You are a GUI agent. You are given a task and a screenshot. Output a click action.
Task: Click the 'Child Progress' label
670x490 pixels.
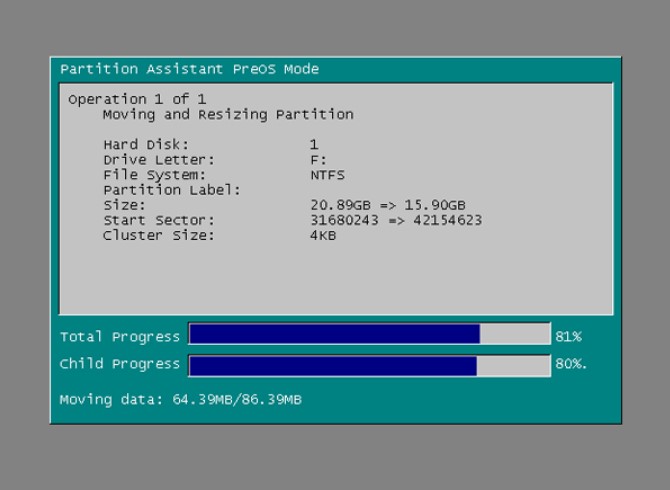(120, 364)
